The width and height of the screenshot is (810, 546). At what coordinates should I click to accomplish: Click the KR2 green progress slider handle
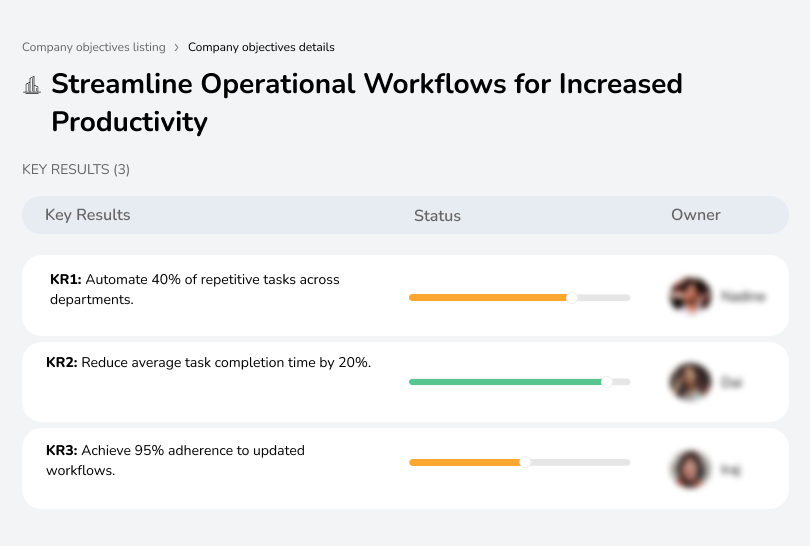coord(606,381)
